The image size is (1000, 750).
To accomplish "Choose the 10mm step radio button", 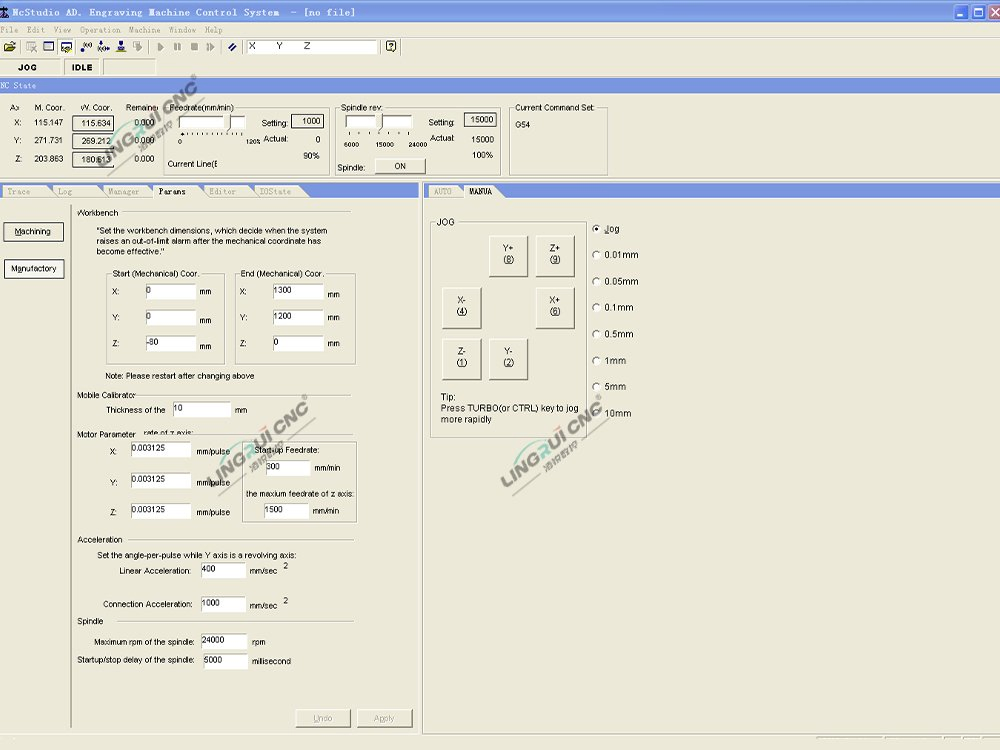I will [597, 413].
